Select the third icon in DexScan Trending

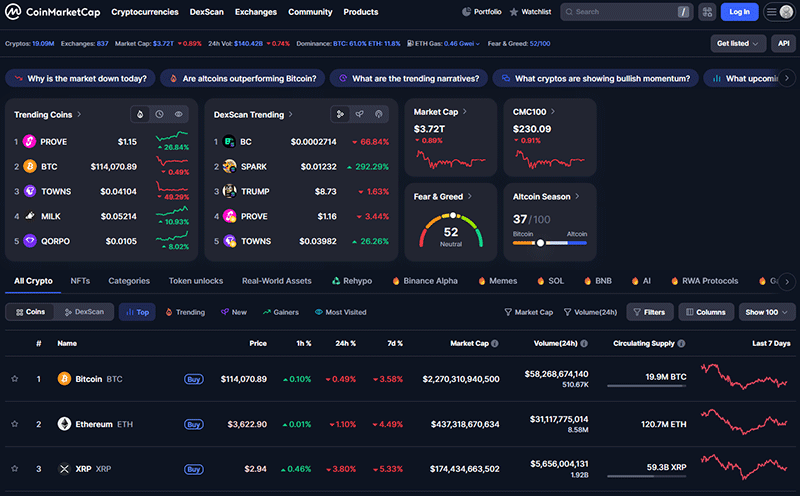(x=379, y=114)
